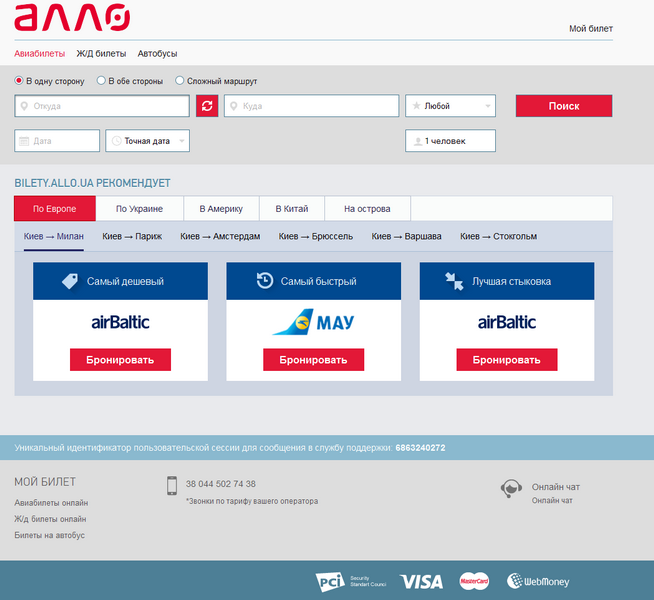
Task: Click the PCI Security Standard logo
Action: tap(351, 582)
